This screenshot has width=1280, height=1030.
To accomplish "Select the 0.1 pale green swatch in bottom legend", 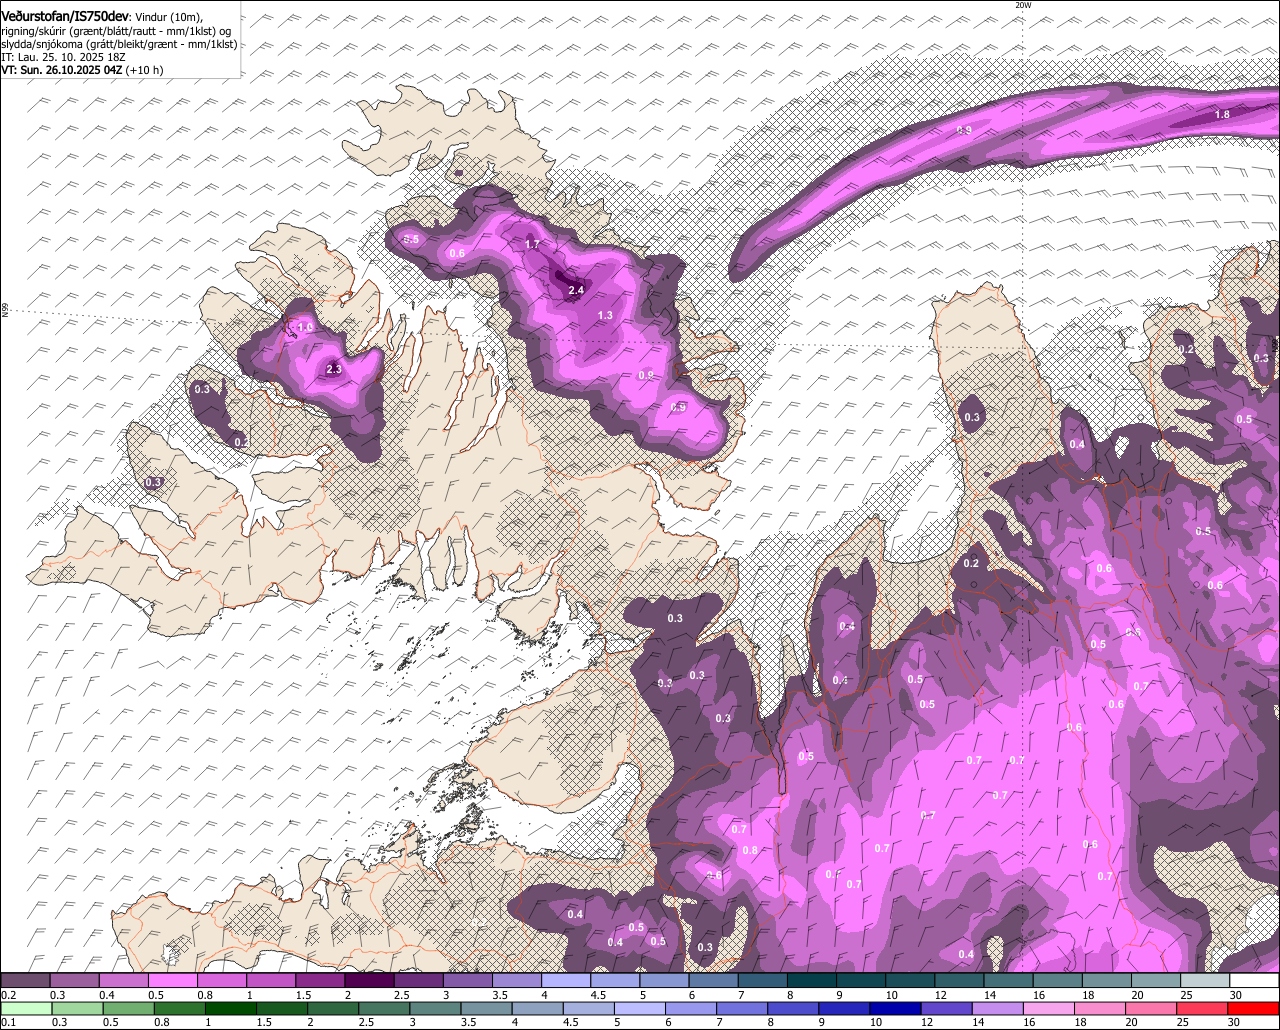I will 26,1008.
